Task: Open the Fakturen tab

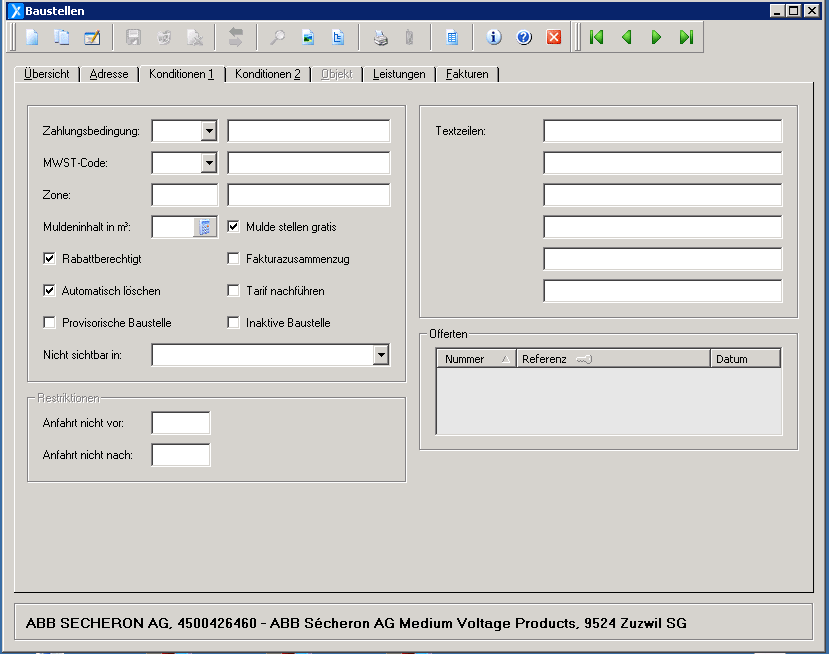Action: pyautogui.click(x=467, y=74)
